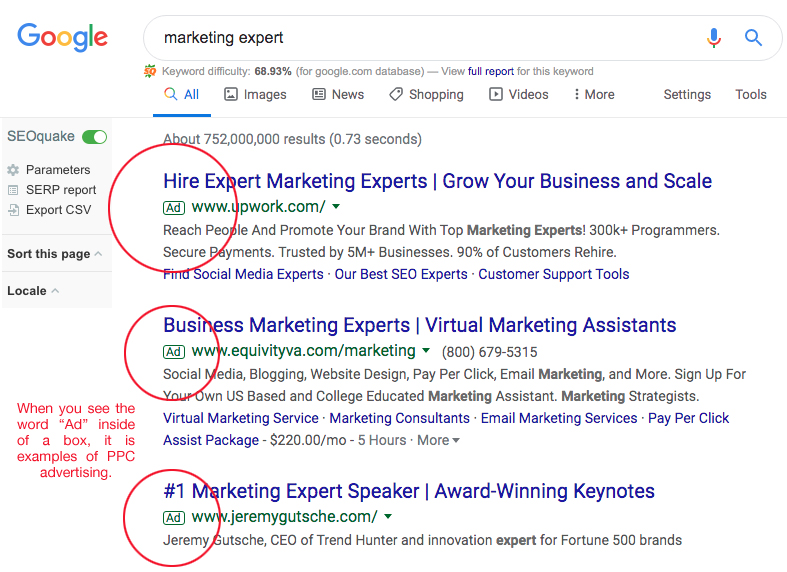Click the SEOquake icon beside Keyword difficulty

coord(150,71)
